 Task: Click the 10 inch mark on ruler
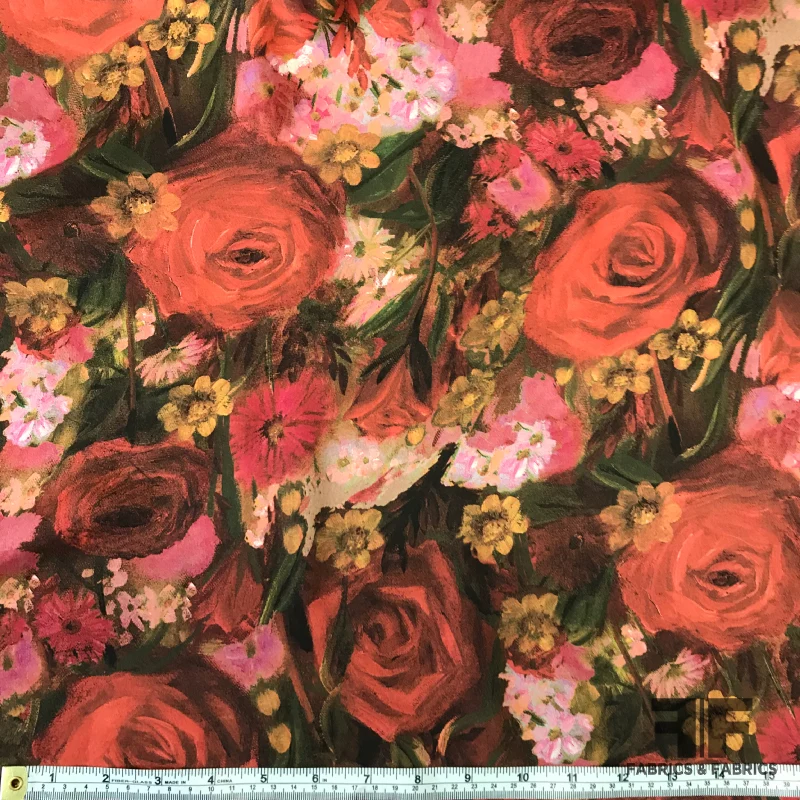(523, 778)
